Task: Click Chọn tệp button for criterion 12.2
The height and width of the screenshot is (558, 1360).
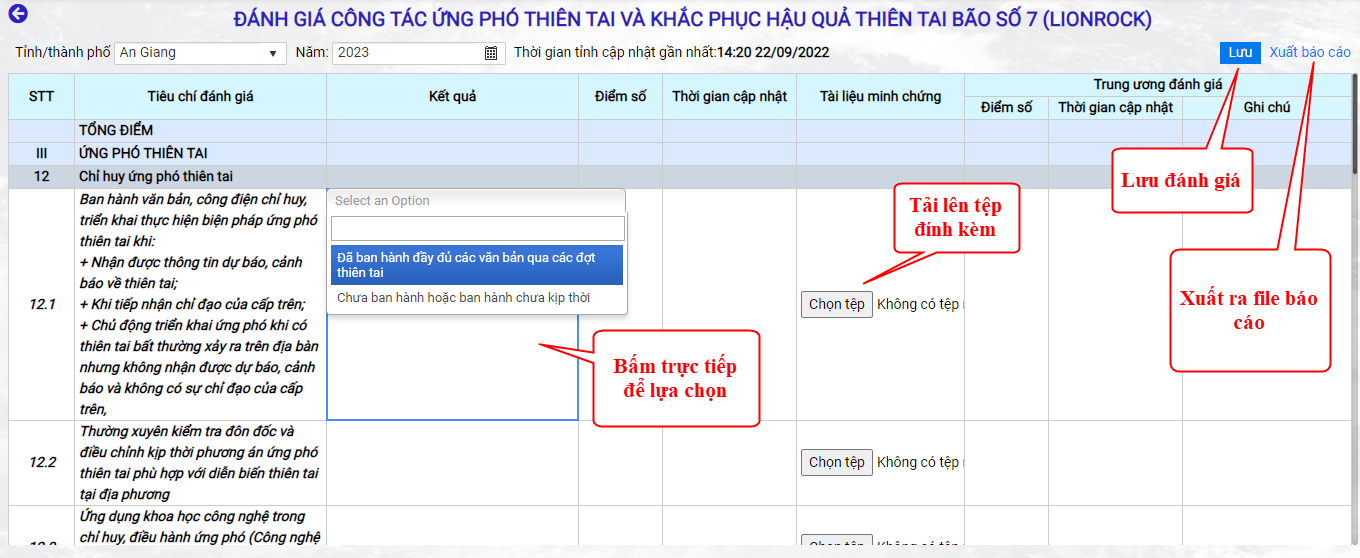Action: [x=836, y=462]
